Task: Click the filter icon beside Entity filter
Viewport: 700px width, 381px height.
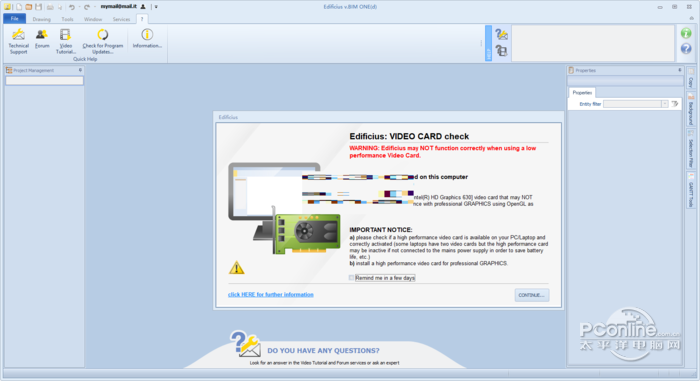Action: tap(675, 104)
